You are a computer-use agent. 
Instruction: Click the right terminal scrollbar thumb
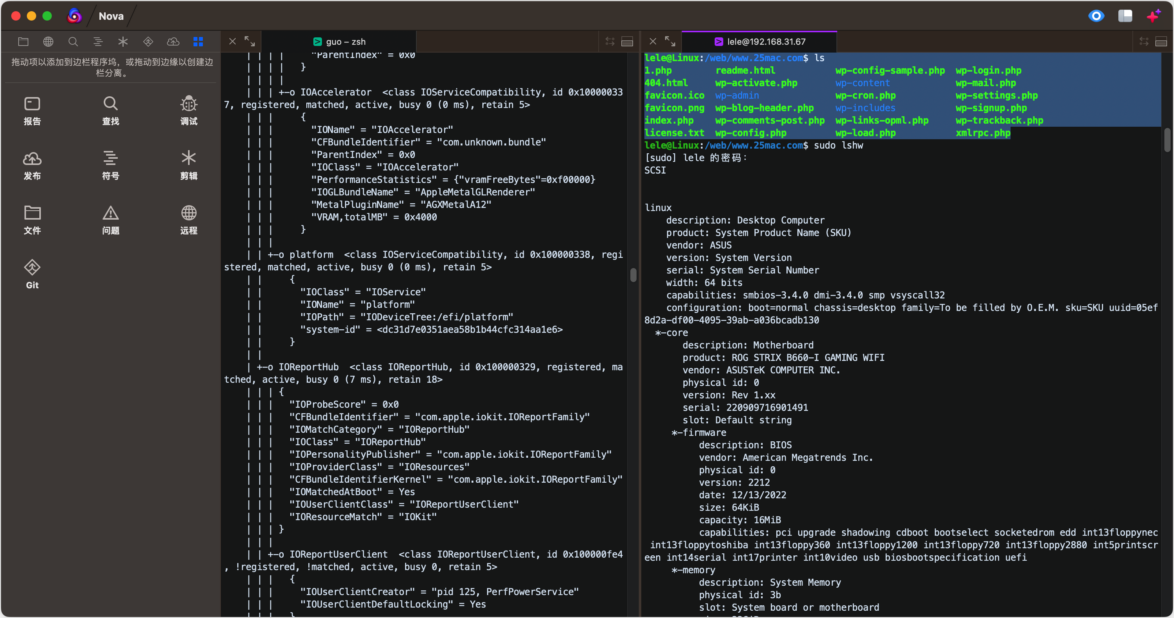tap(1167, 140)
